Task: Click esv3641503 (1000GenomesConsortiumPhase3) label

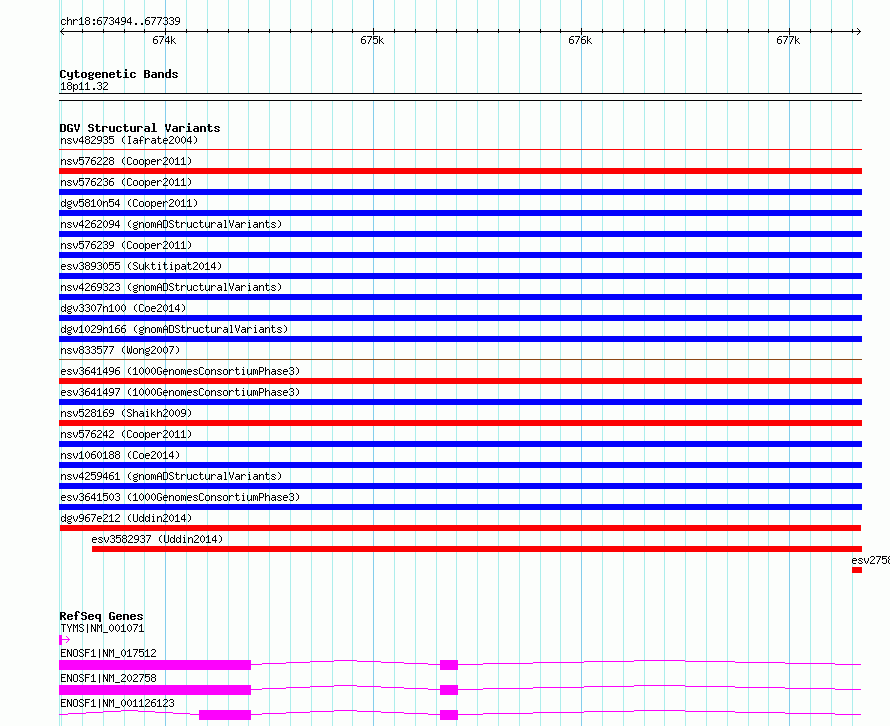Action: [x=180, y=497]
